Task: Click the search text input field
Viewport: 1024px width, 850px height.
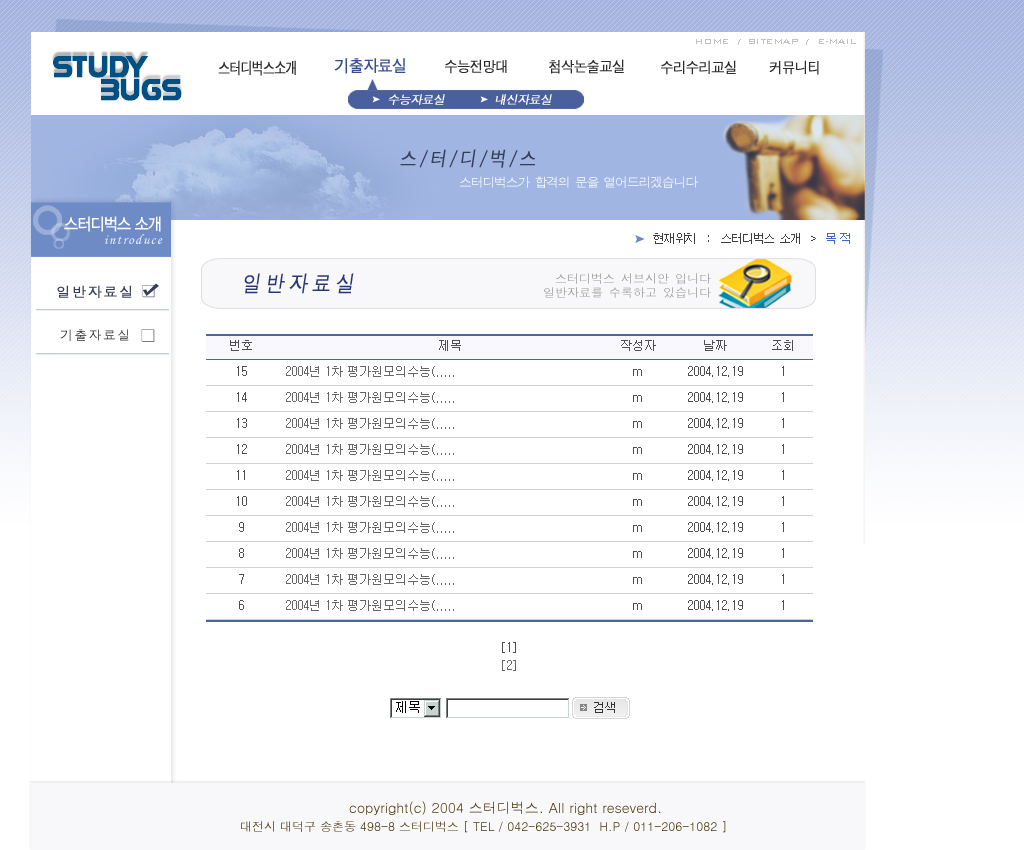Action: 507,708
